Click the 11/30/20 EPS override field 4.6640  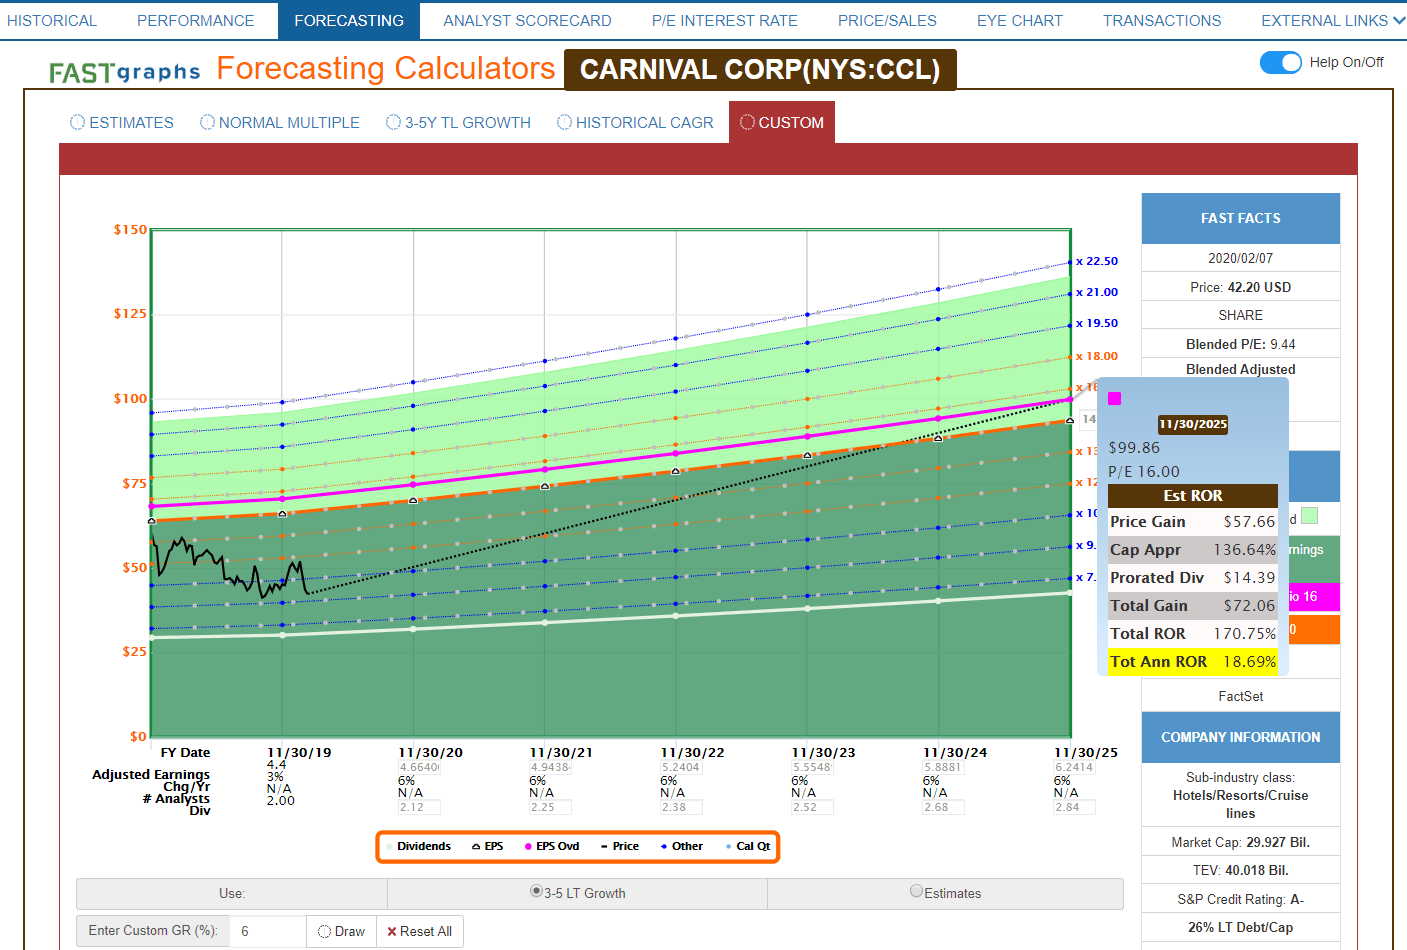(x=419, y=767)
